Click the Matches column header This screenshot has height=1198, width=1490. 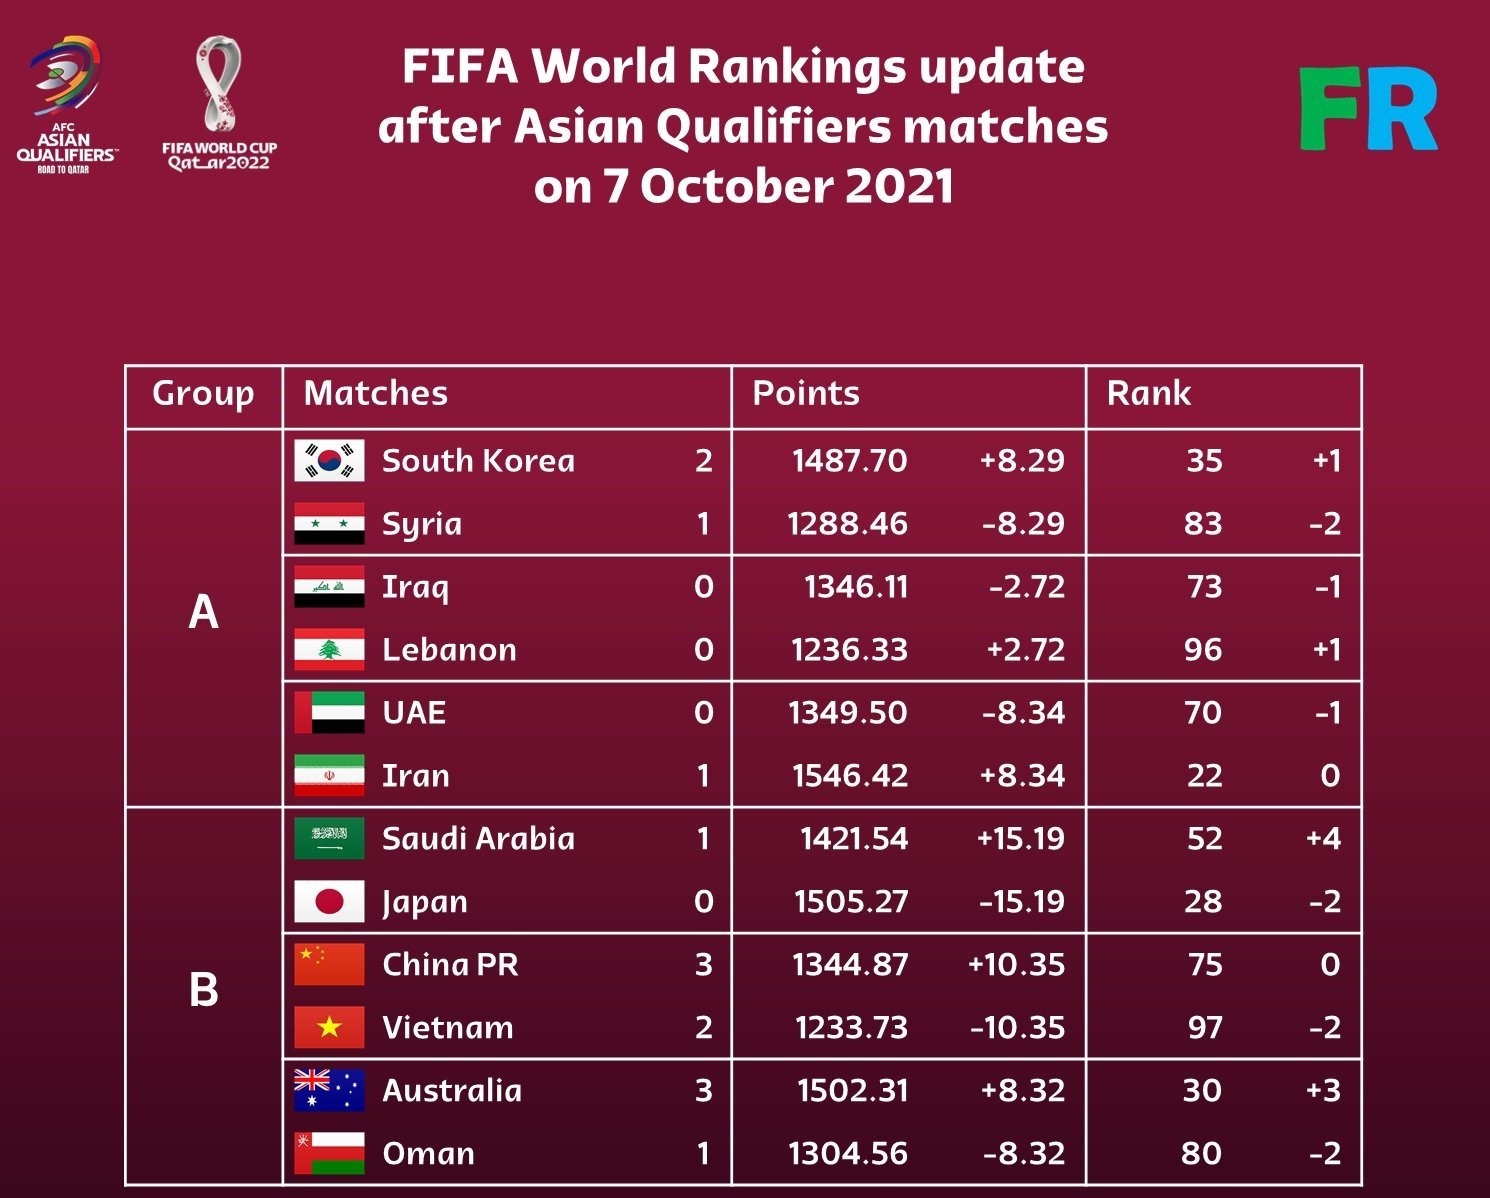[x=376, y=394]
